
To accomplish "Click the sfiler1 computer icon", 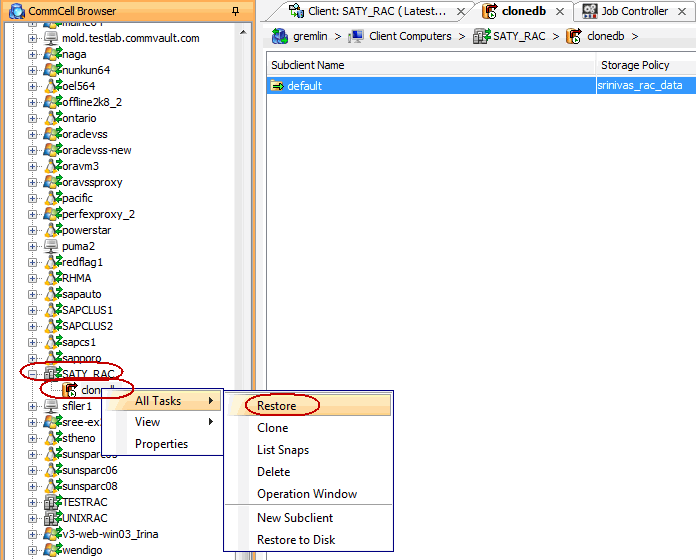I will (x=51, y=406).
